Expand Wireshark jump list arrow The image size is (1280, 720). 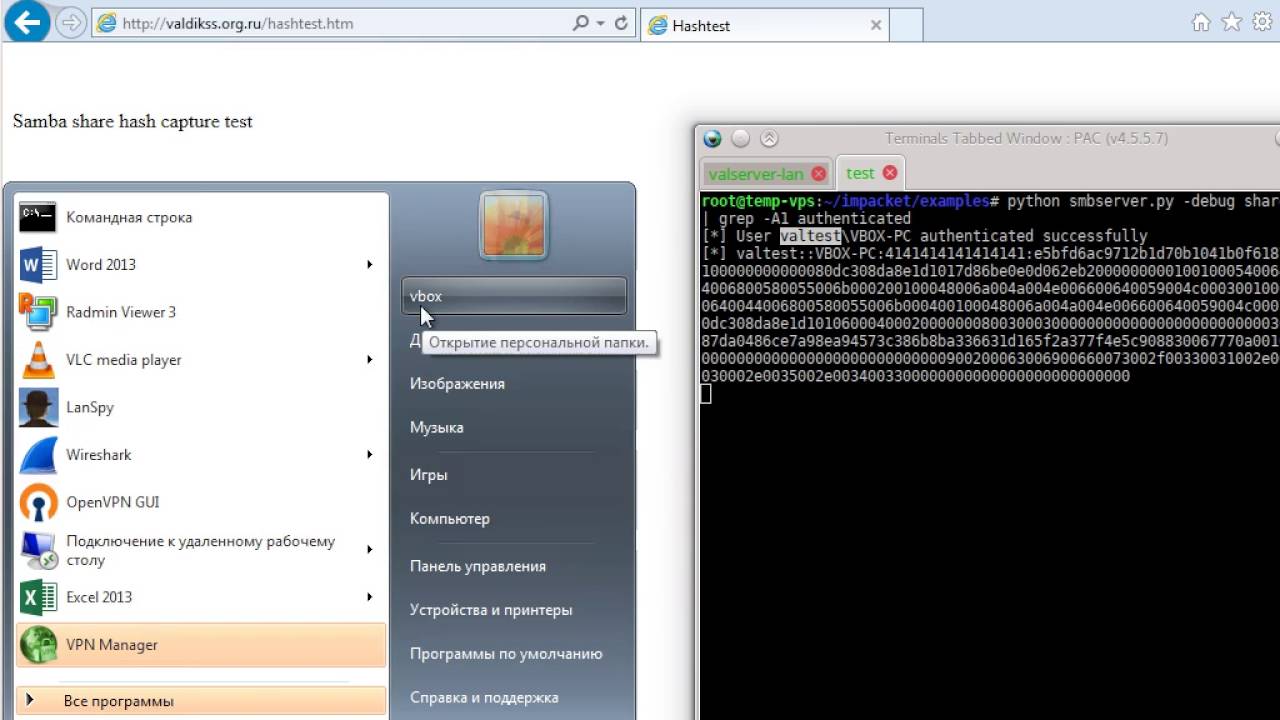(369, 455)
